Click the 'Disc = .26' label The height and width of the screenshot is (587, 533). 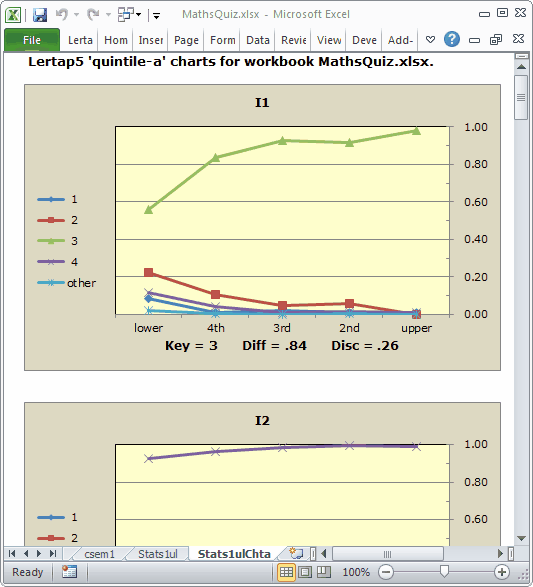tap(365, 345)
